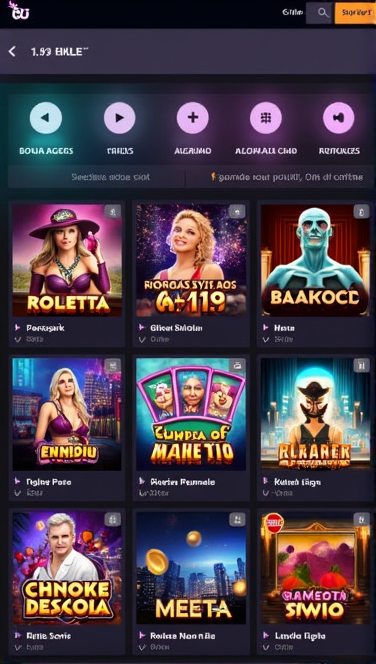
Task: Open the ROLETTA game thumbnail
Action: click(x=67, y=260)
